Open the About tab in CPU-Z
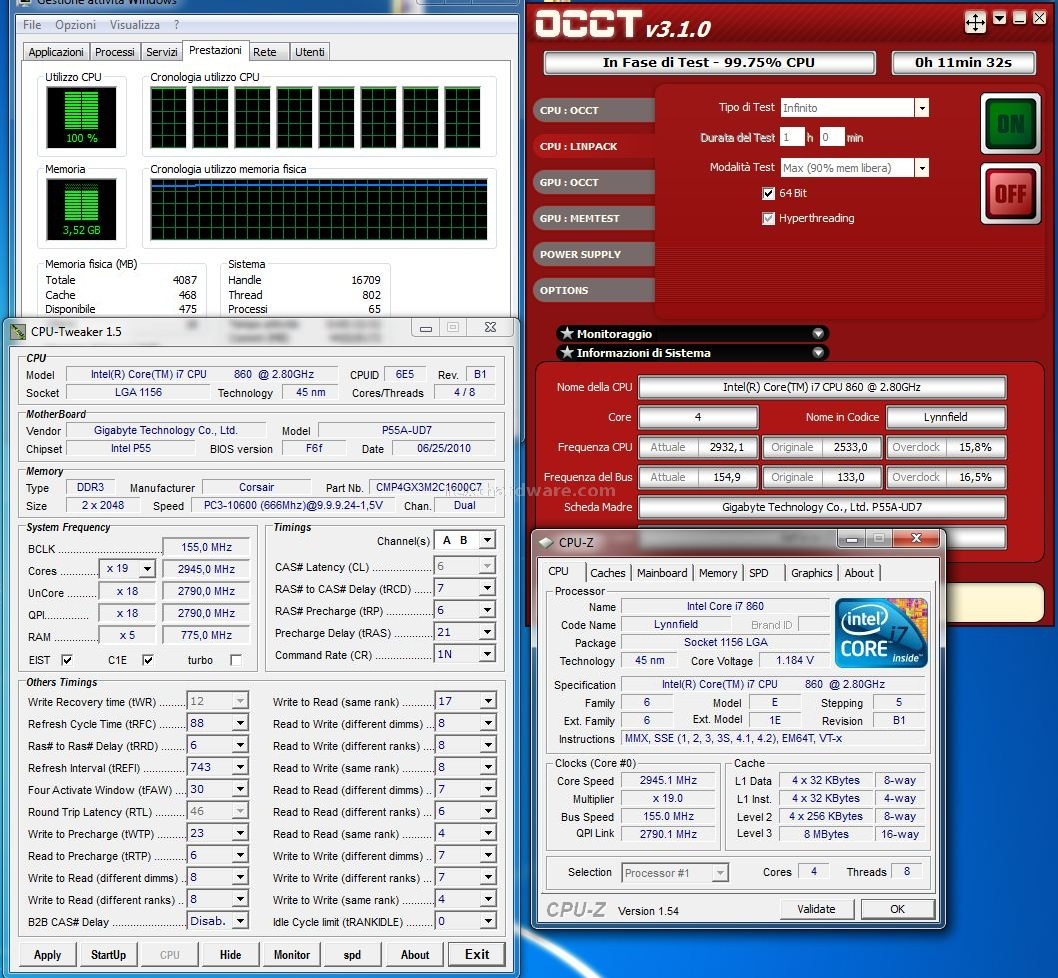Screen dimensions: 1058x978 pos(859,573)
